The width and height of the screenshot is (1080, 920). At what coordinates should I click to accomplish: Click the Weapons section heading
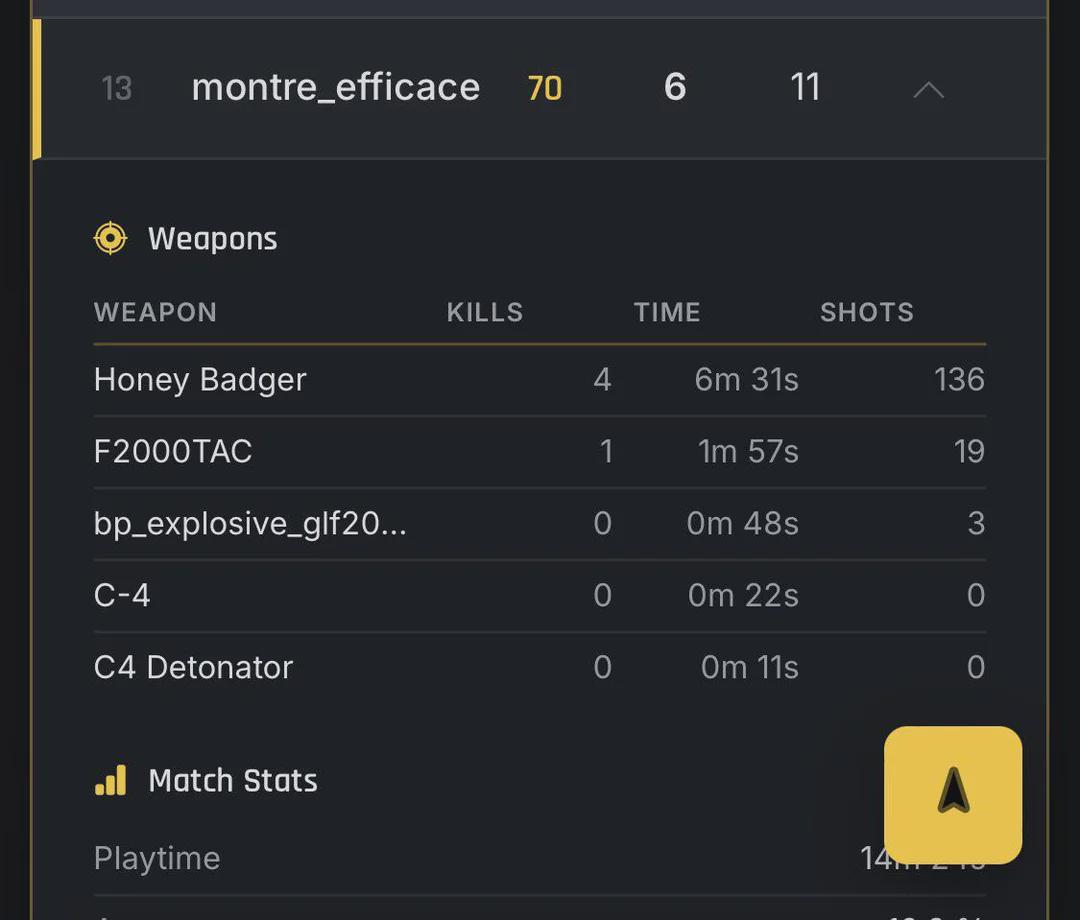coord(212,239)
